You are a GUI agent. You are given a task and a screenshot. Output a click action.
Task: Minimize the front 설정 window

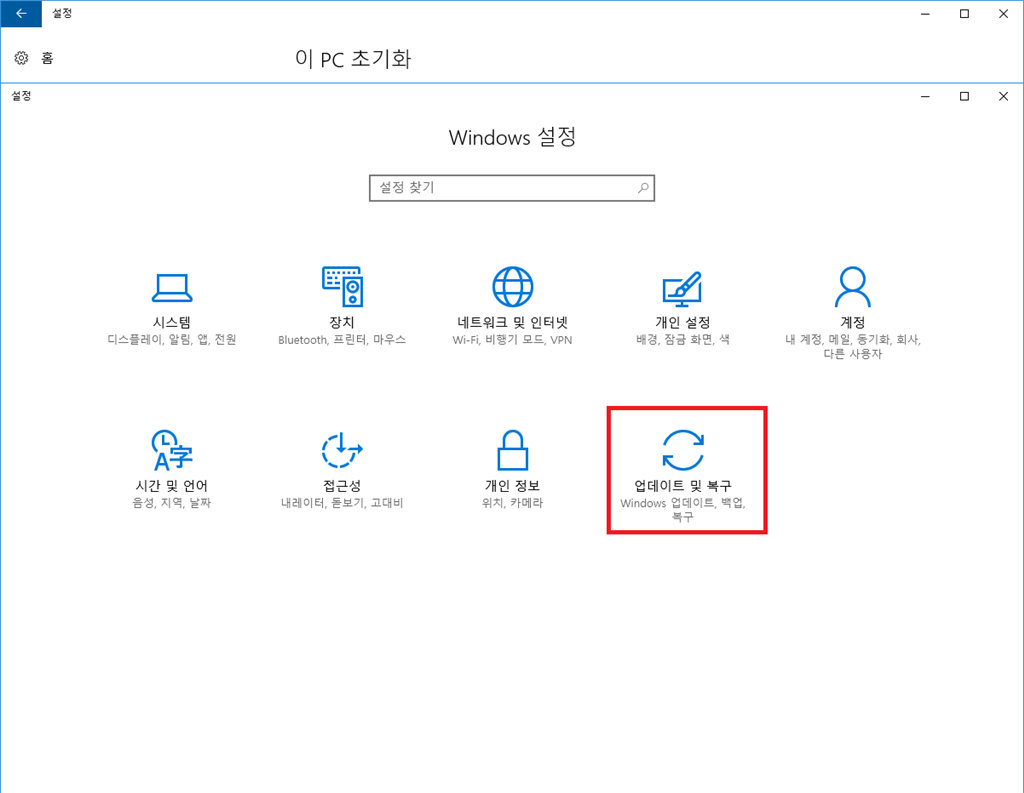[x=925, y=97]
